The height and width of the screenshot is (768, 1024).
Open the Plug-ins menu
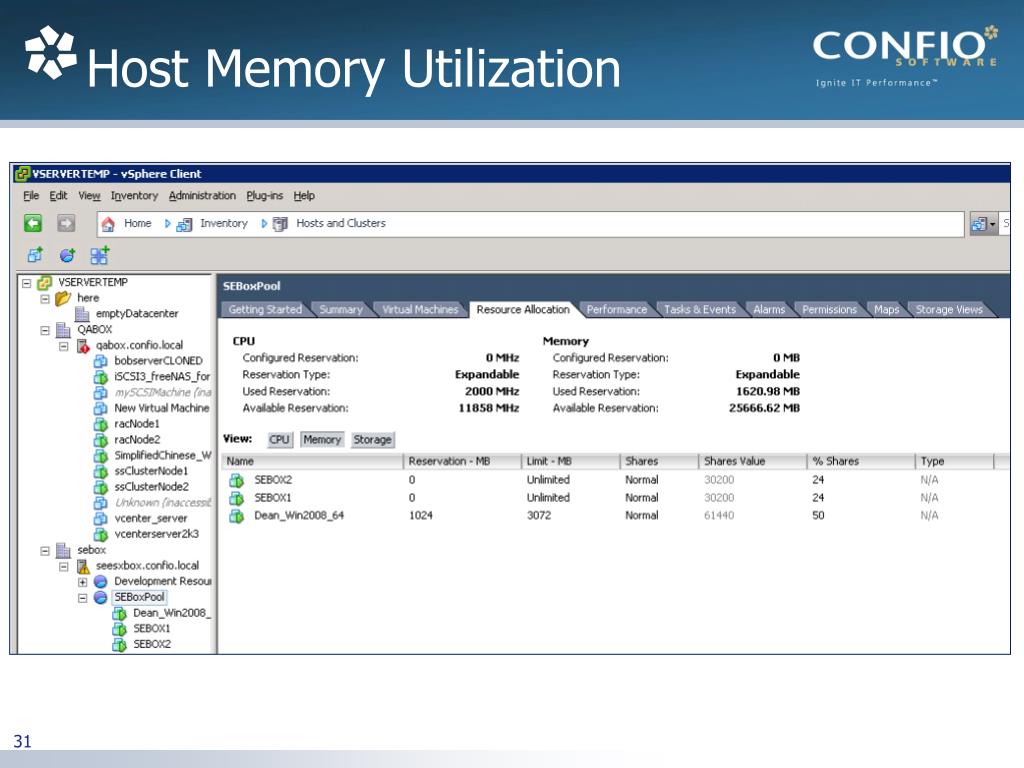coord(264,196)
